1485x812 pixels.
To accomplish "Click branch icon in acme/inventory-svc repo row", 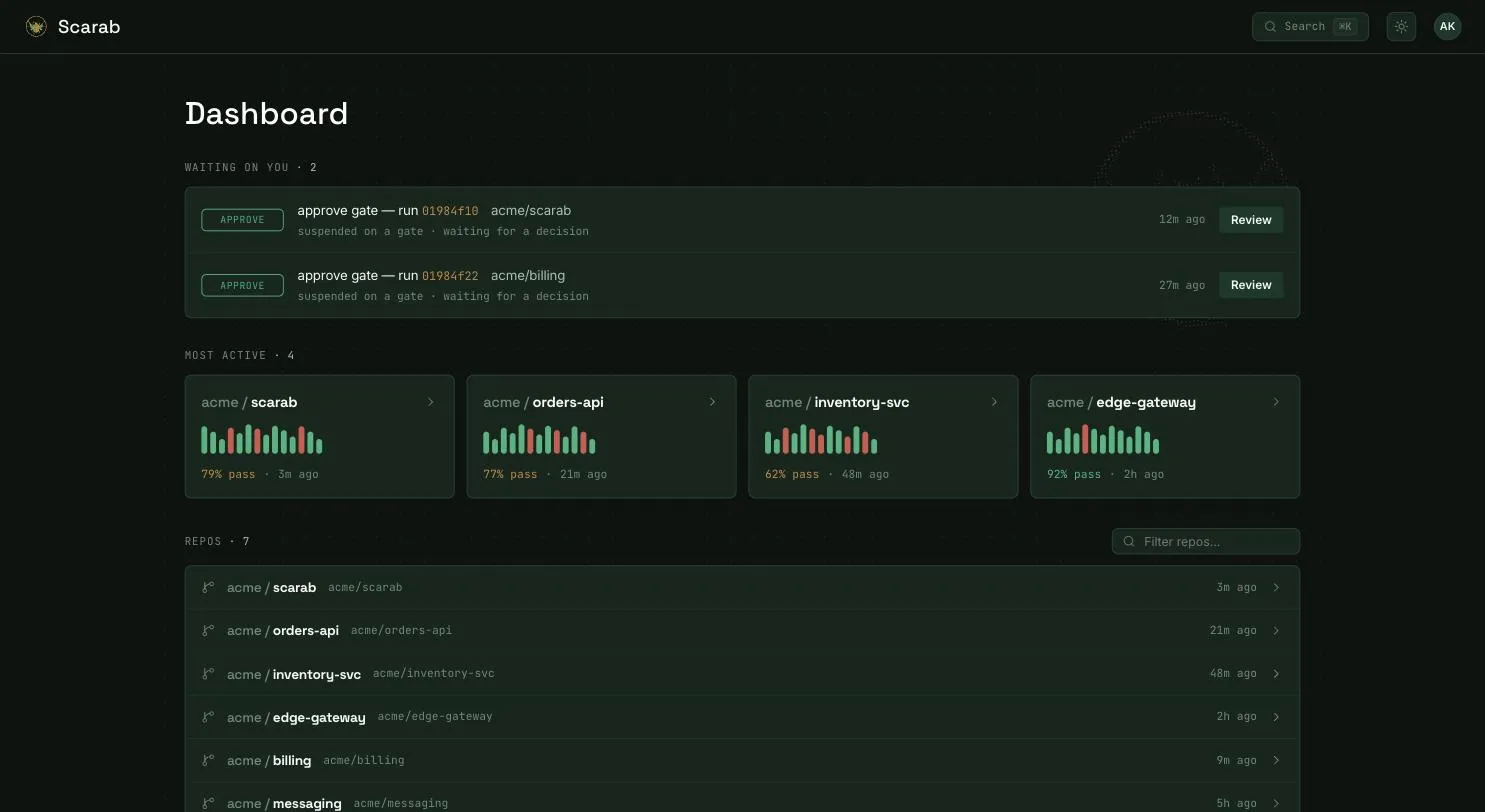I will click(208, 673).
